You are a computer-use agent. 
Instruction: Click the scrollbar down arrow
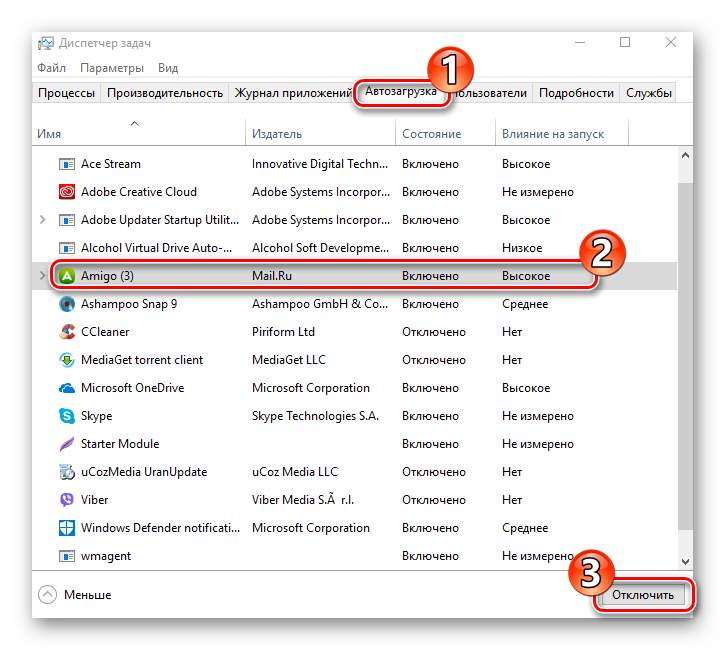[685, 562]
